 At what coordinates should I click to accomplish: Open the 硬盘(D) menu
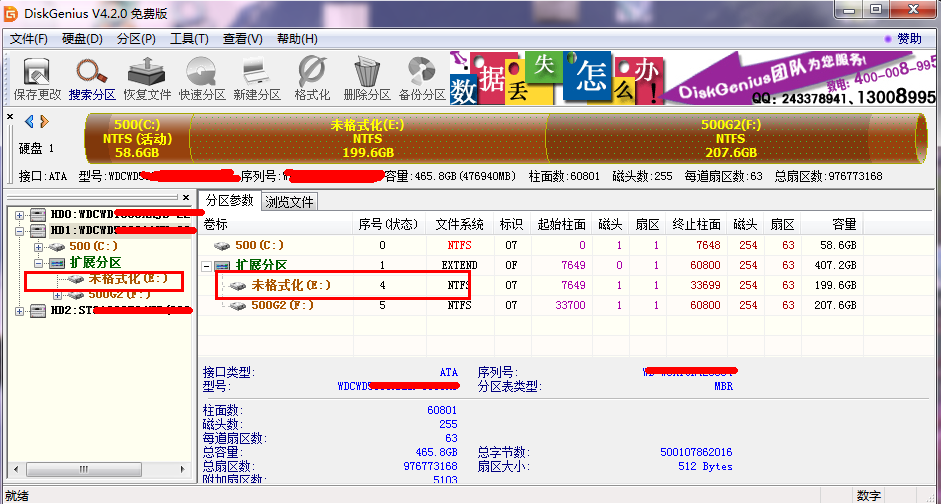pyautogui.click(x=82, y=39)
